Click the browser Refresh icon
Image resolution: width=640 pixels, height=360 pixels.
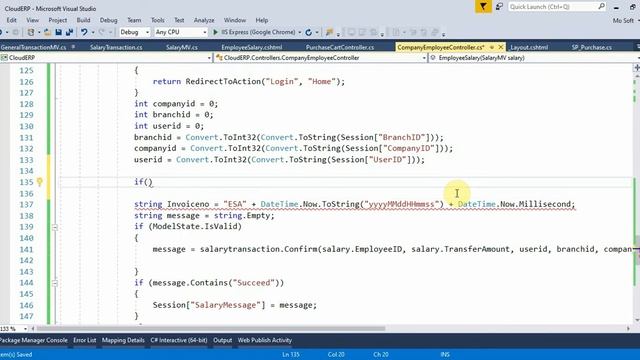point(309,32)
